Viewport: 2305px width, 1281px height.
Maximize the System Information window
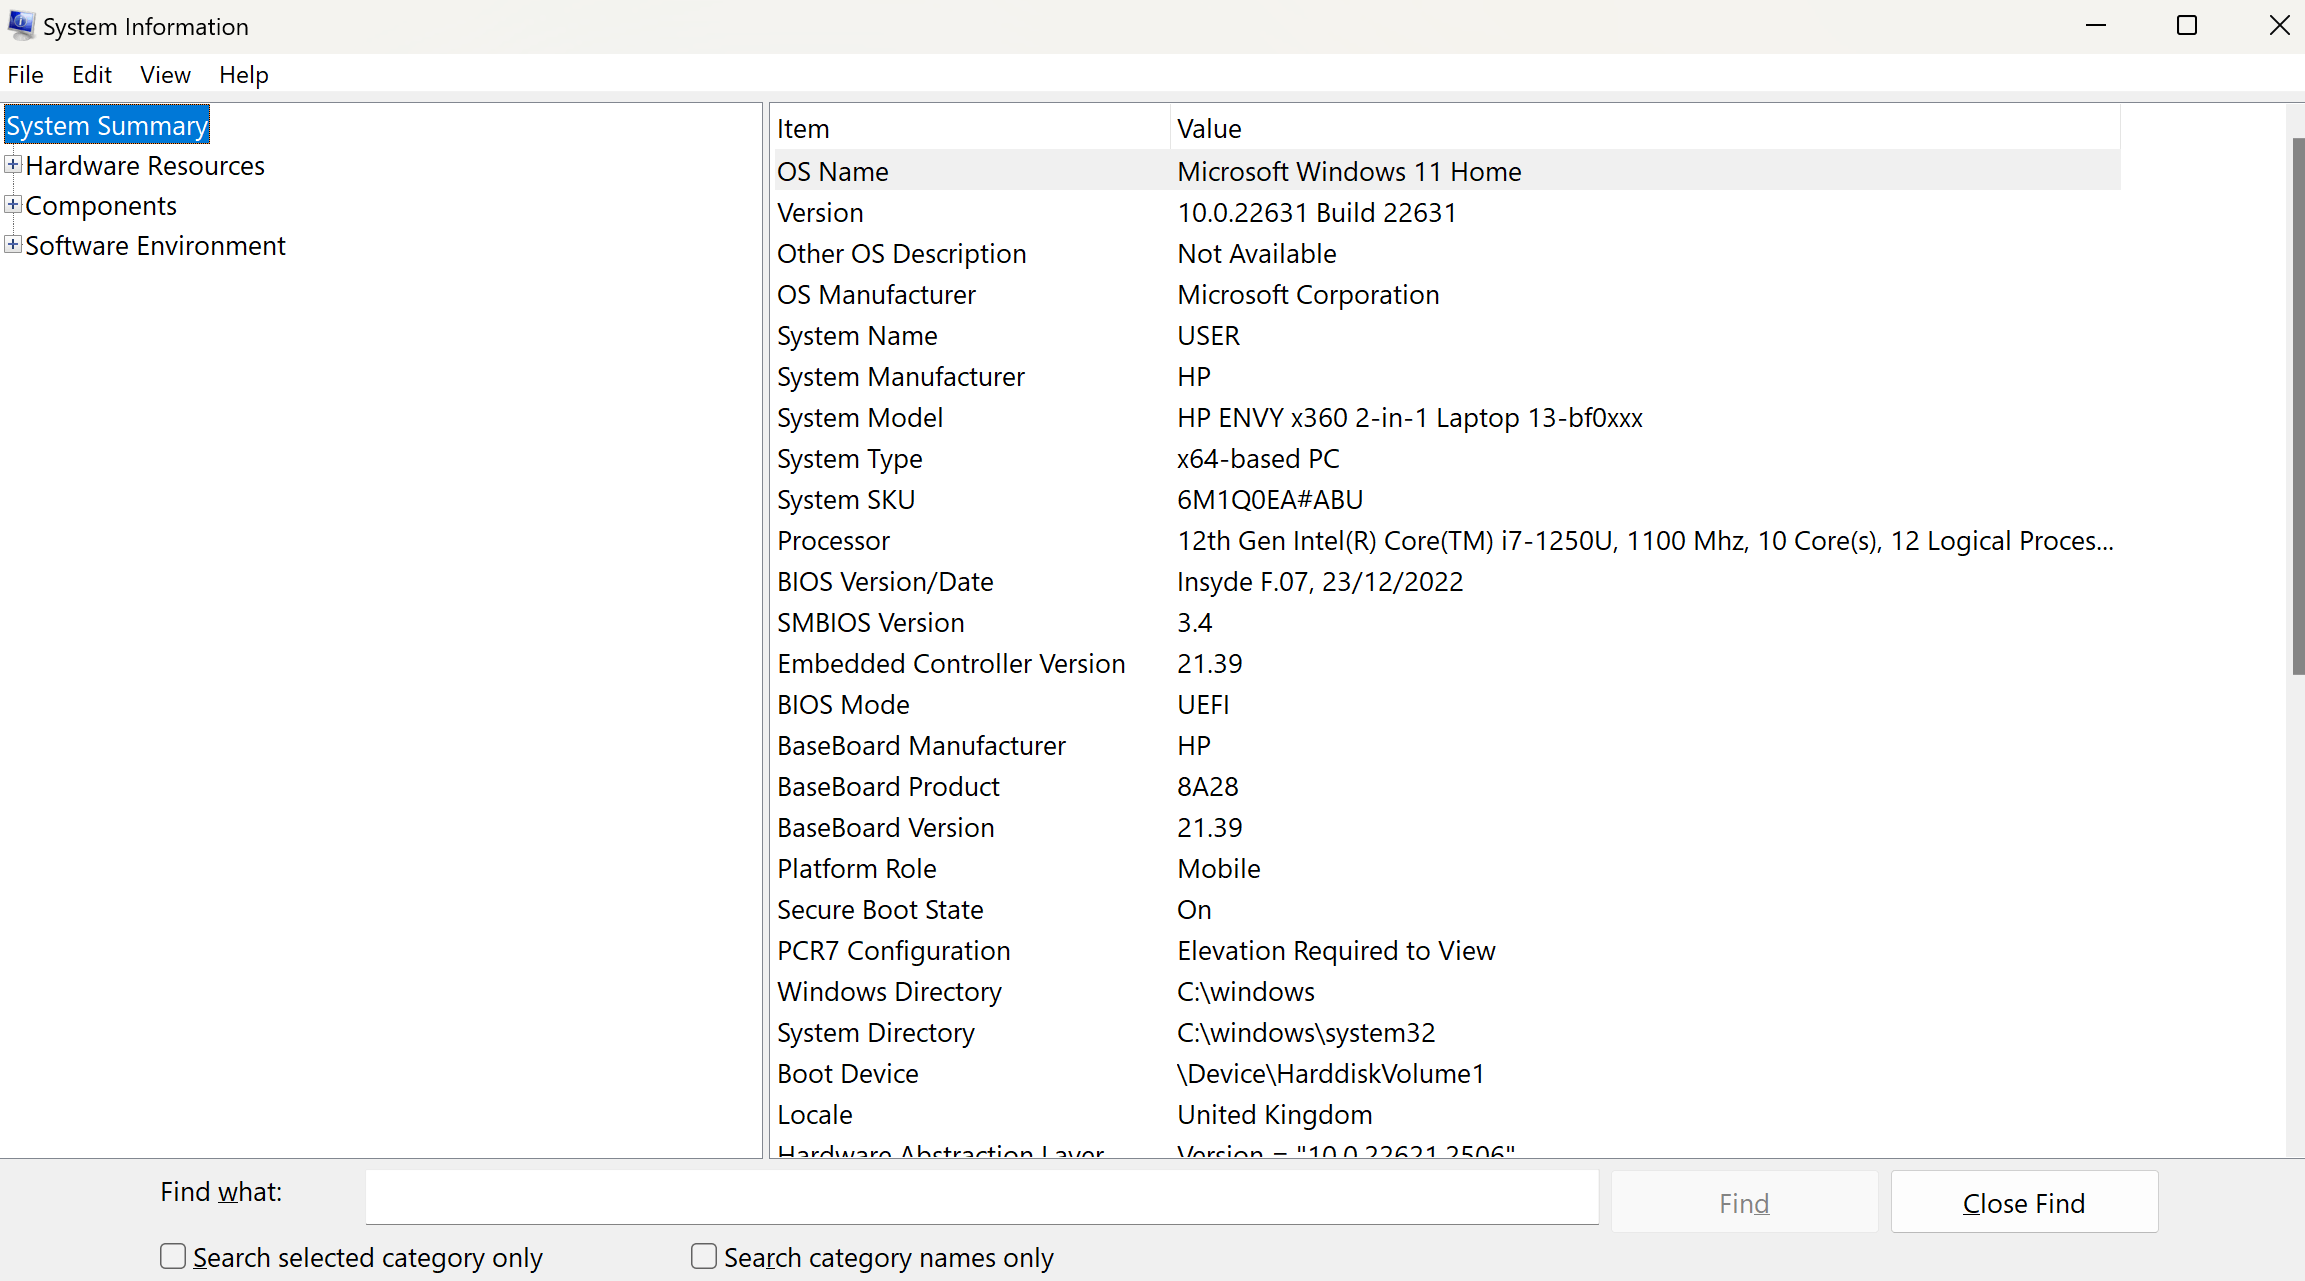[2186, 26]
